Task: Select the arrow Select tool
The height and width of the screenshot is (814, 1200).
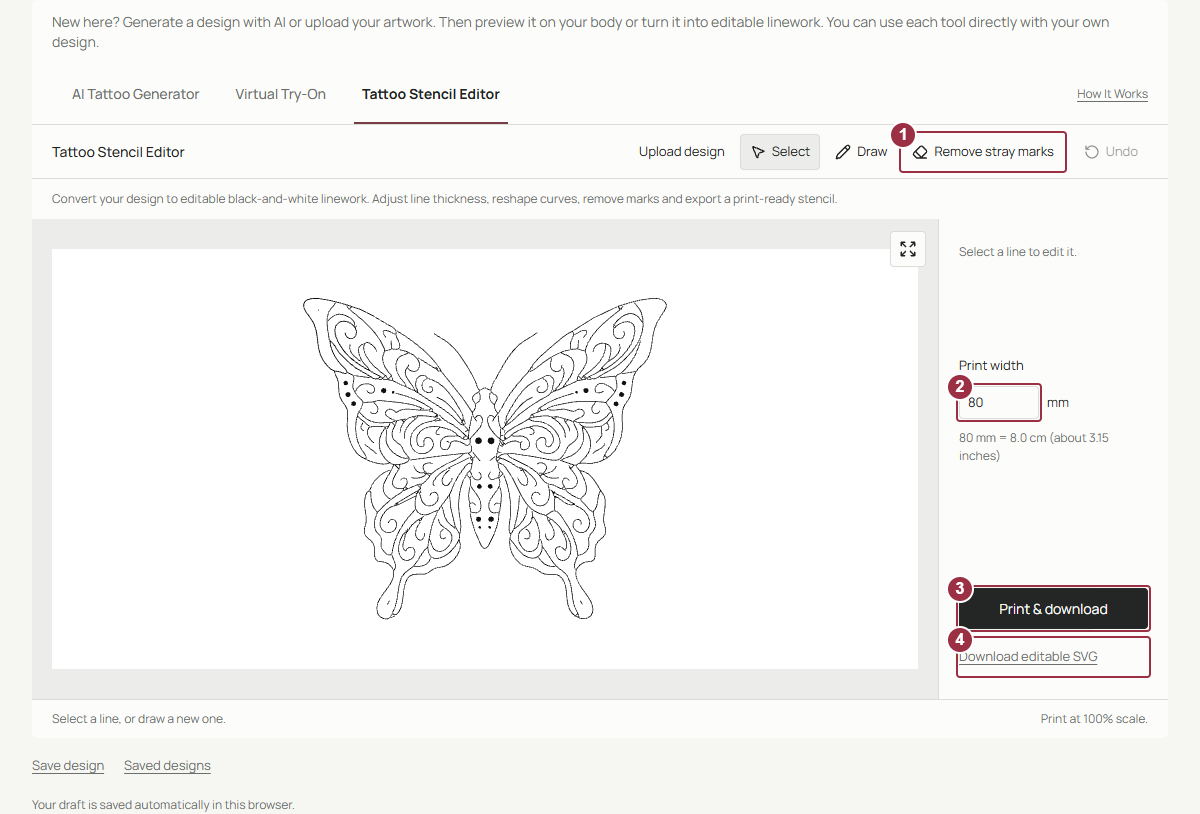Action: point(780,152)
